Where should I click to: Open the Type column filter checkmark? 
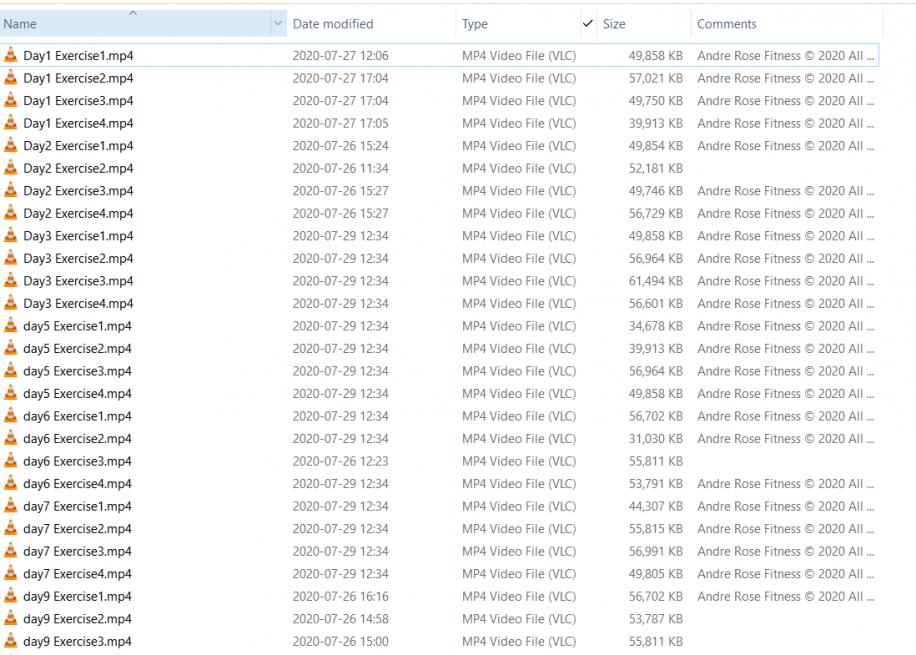587,24
